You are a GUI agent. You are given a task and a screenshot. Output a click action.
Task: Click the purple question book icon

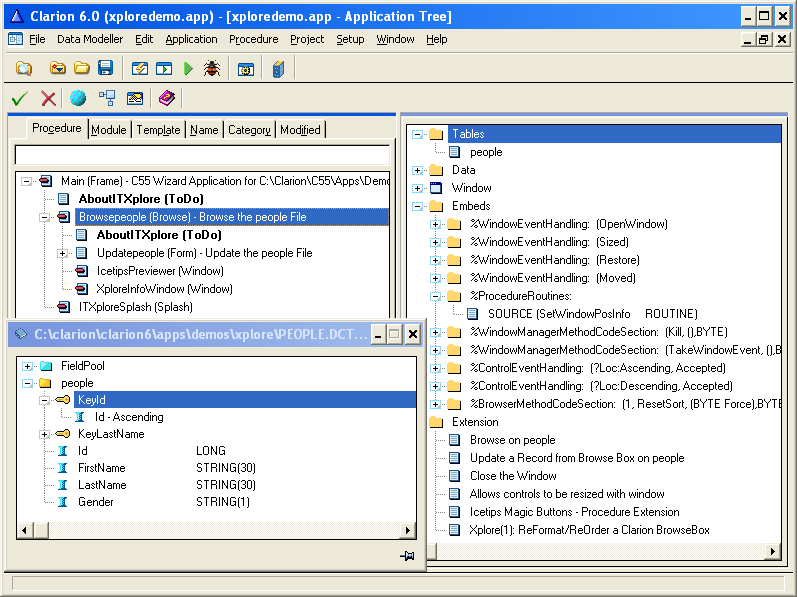tap(167, 98)
